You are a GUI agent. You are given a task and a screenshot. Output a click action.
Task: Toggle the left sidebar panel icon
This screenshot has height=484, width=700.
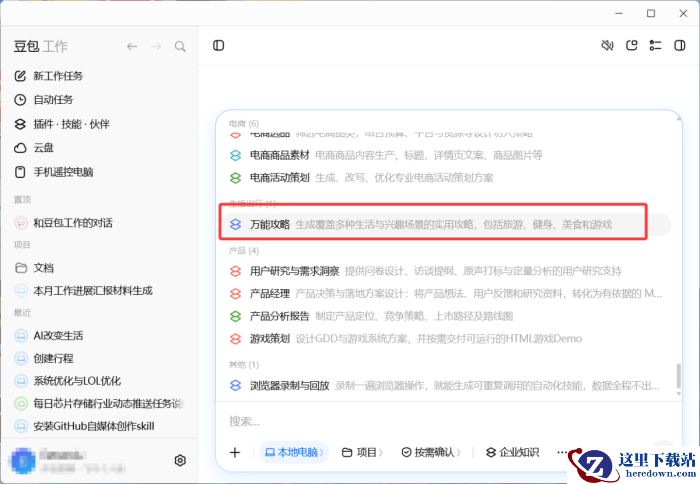click(x=219, y=46)
